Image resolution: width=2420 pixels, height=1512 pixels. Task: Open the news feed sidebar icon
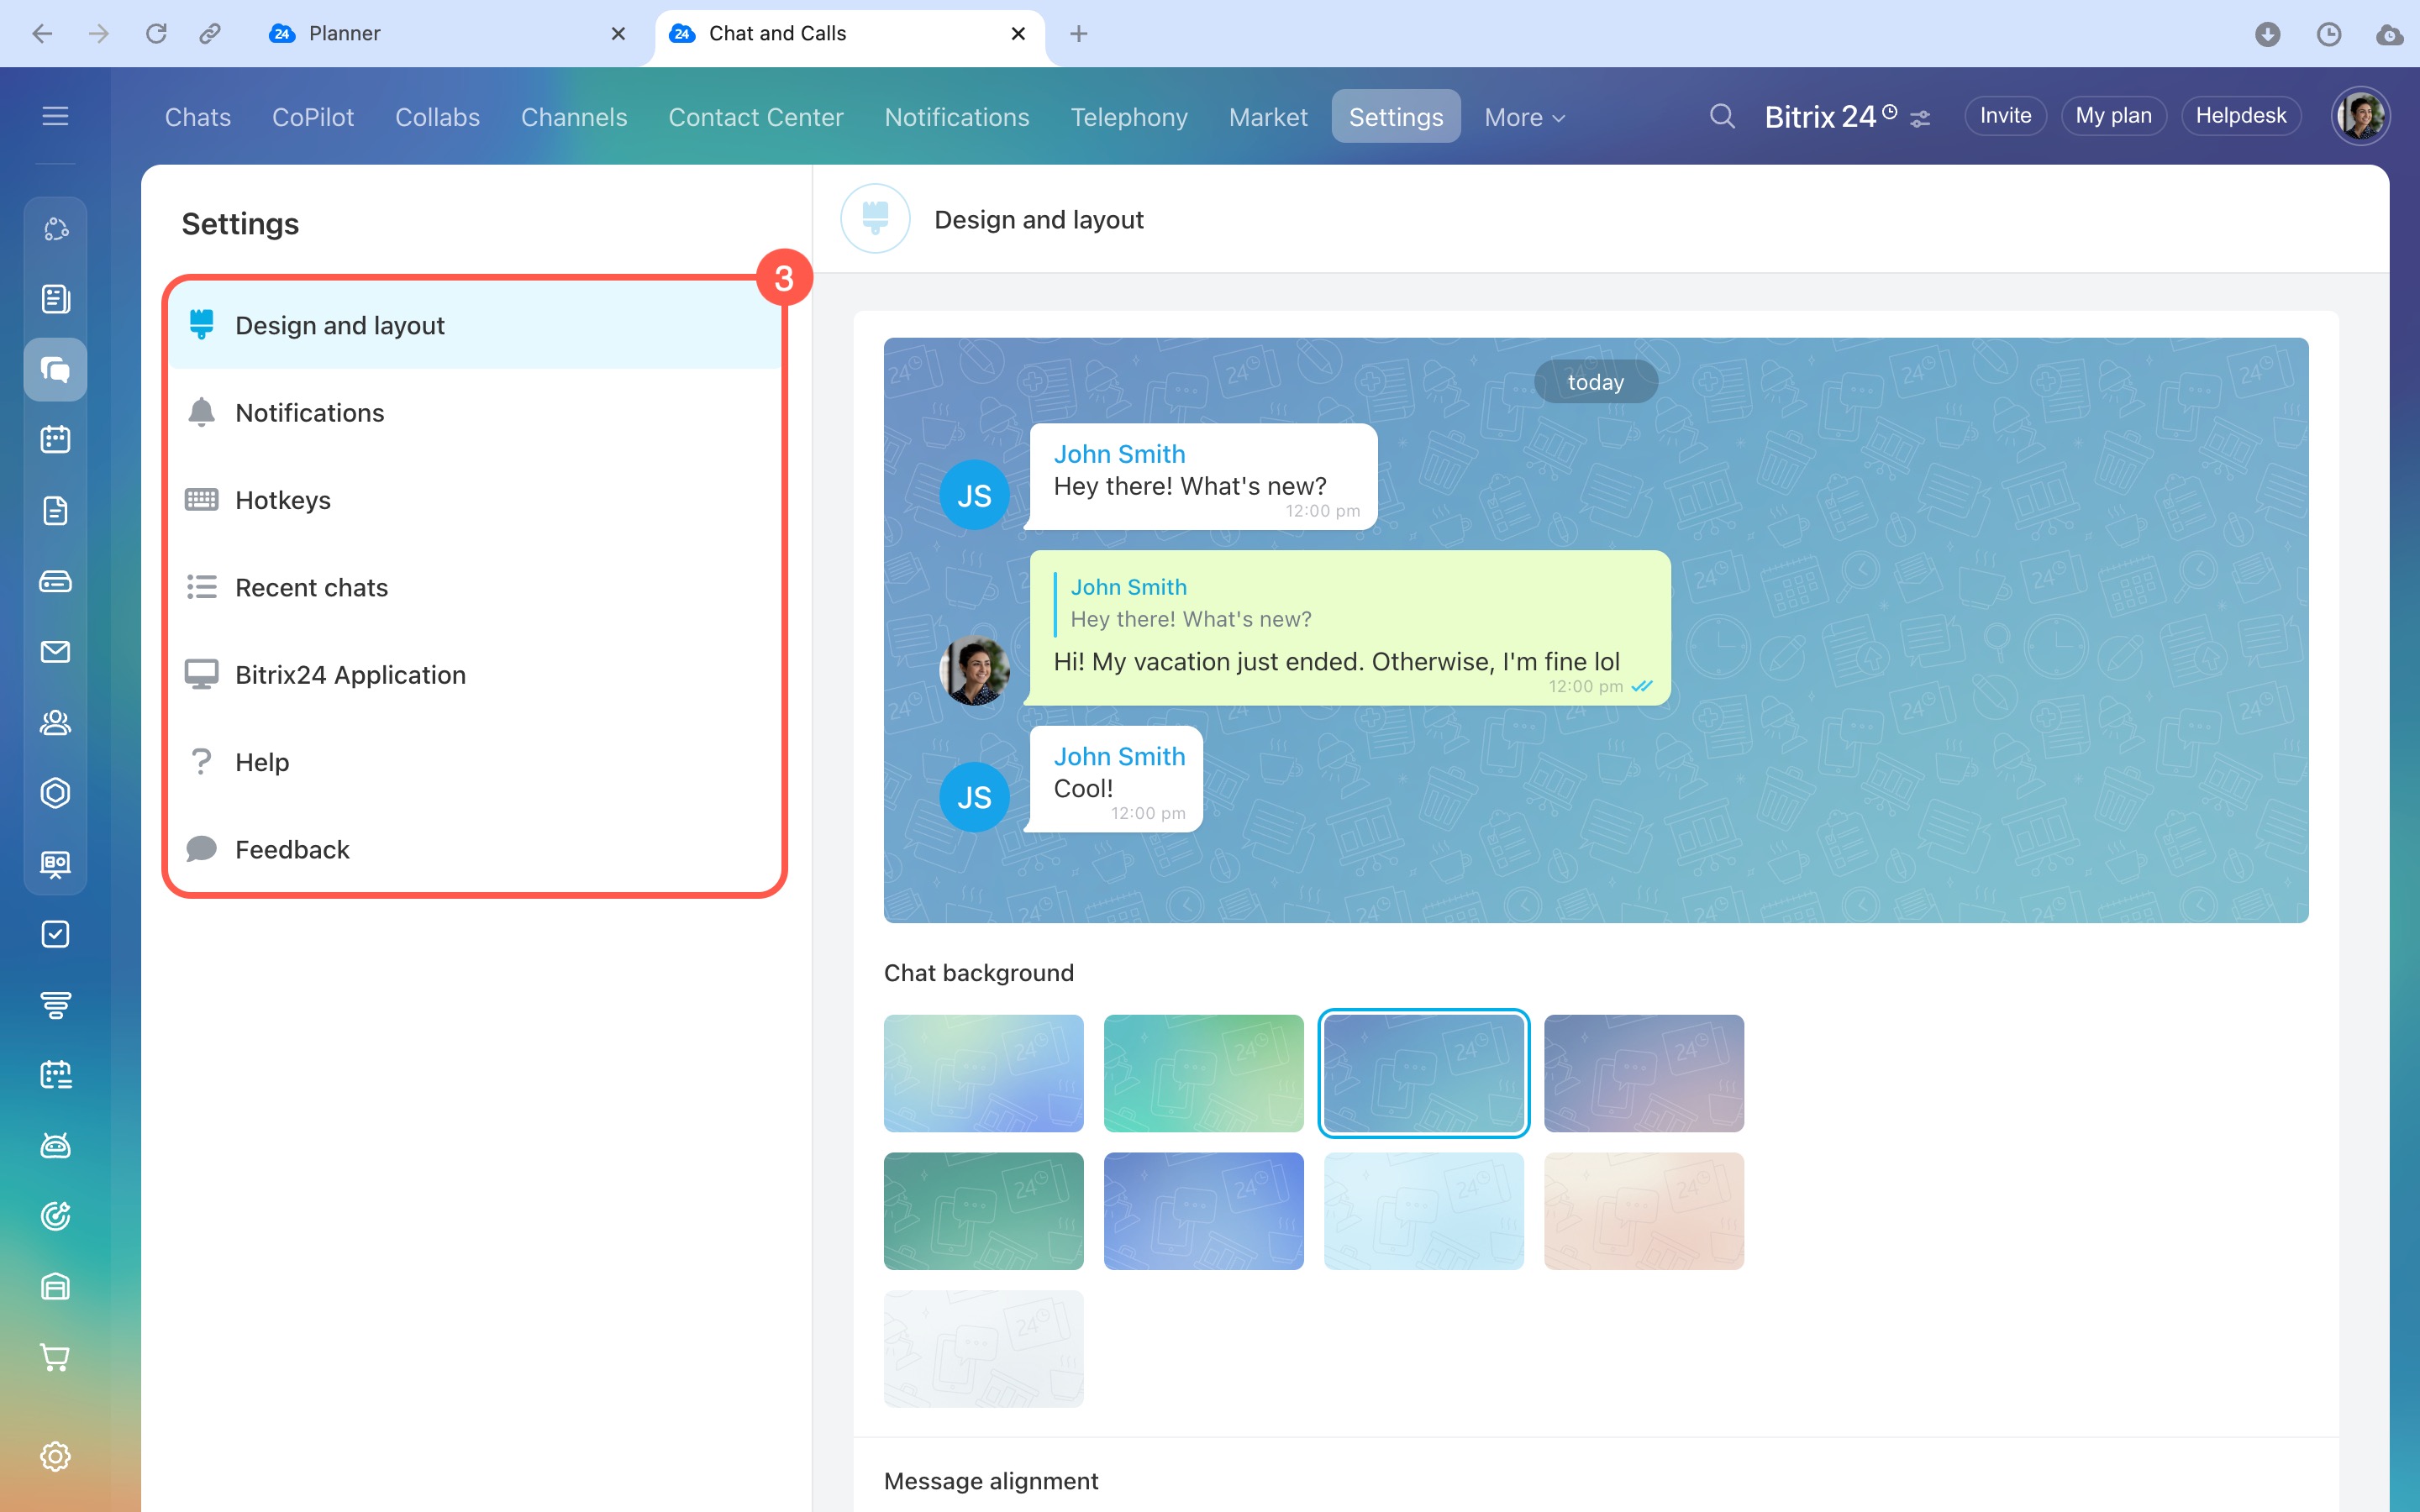click(x=55, y=299)
